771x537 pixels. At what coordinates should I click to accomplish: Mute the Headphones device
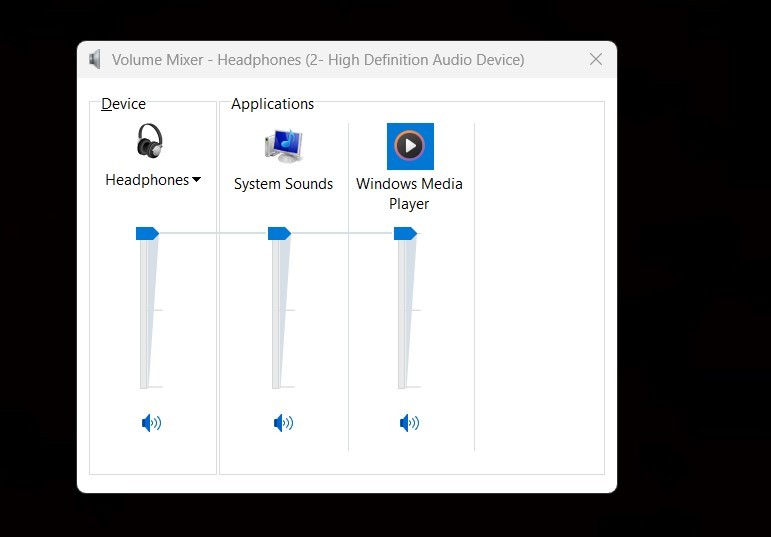[x=151, y=423]
